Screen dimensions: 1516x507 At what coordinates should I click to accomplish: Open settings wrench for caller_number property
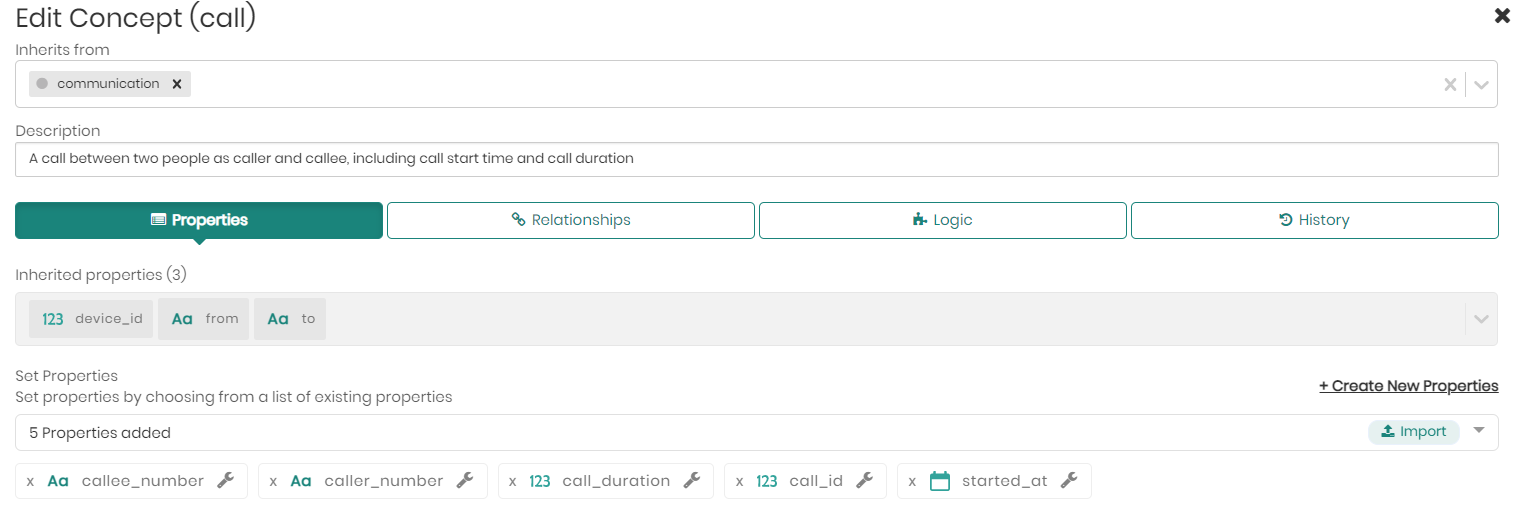coord(465,481)
